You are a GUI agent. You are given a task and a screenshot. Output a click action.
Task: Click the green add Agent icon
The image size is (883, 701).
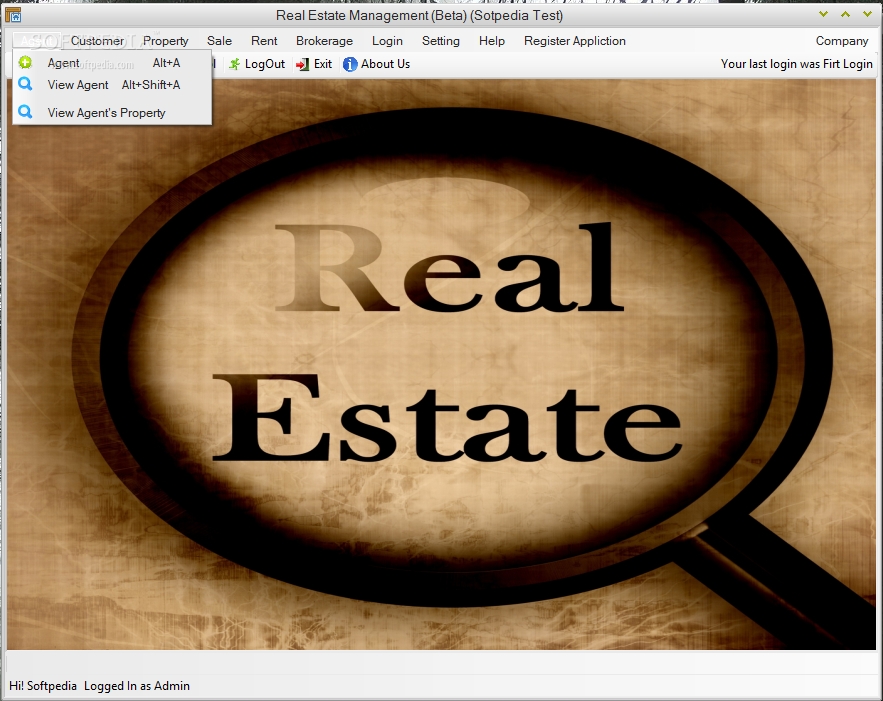[25, 62]
